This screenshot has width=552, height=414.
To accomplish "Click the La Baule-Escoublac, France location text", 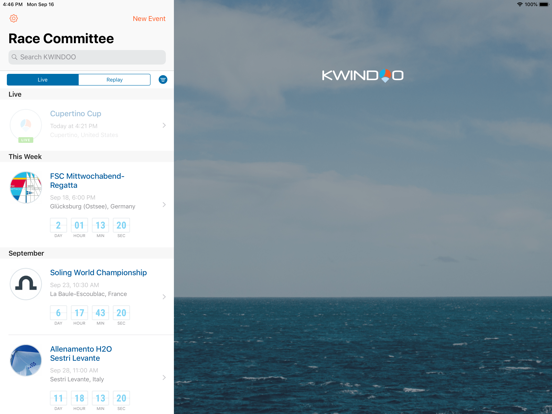I will tap(88, 294).
